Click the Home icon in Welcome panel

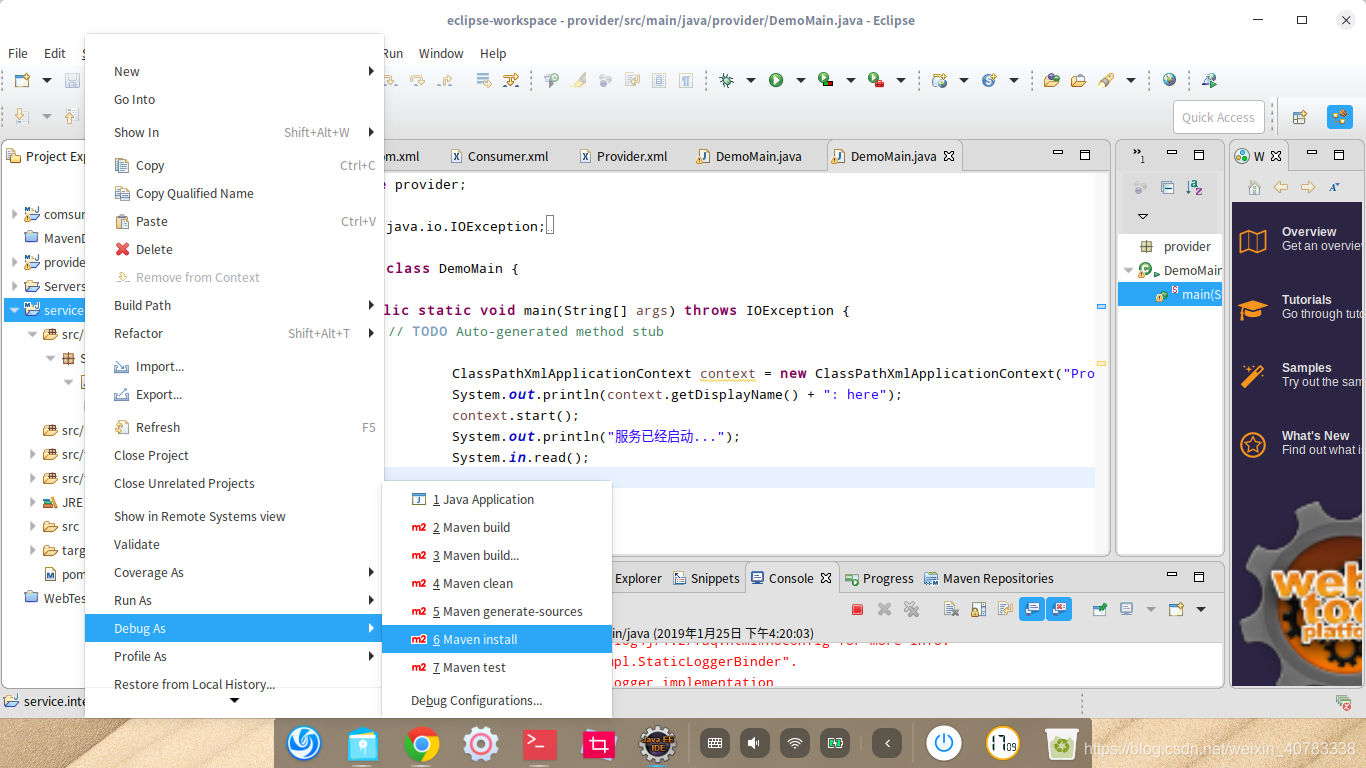tap(1254, 187)
